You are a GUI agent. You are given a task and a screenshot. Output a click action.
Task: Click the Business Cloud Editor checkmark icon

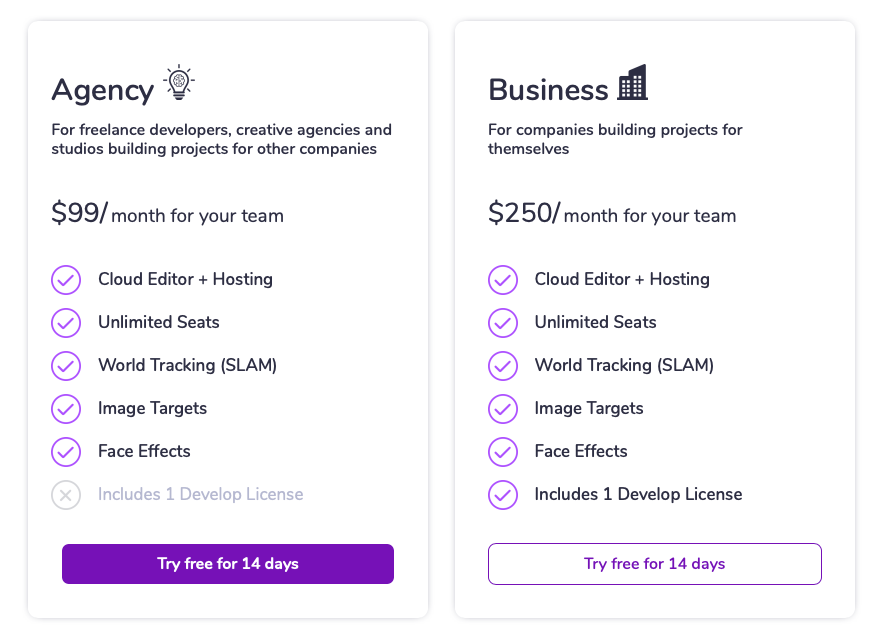503,279
